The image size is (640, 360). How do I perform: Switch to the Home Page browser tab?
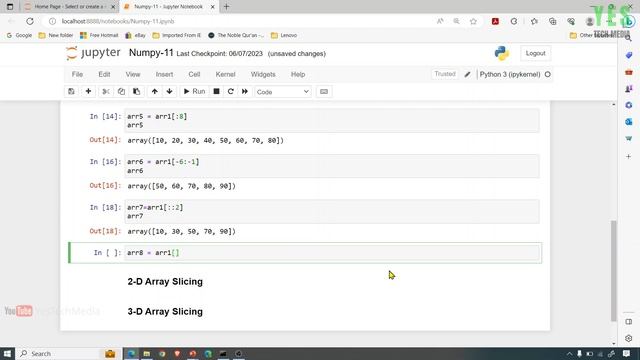(x=69, y=7)
